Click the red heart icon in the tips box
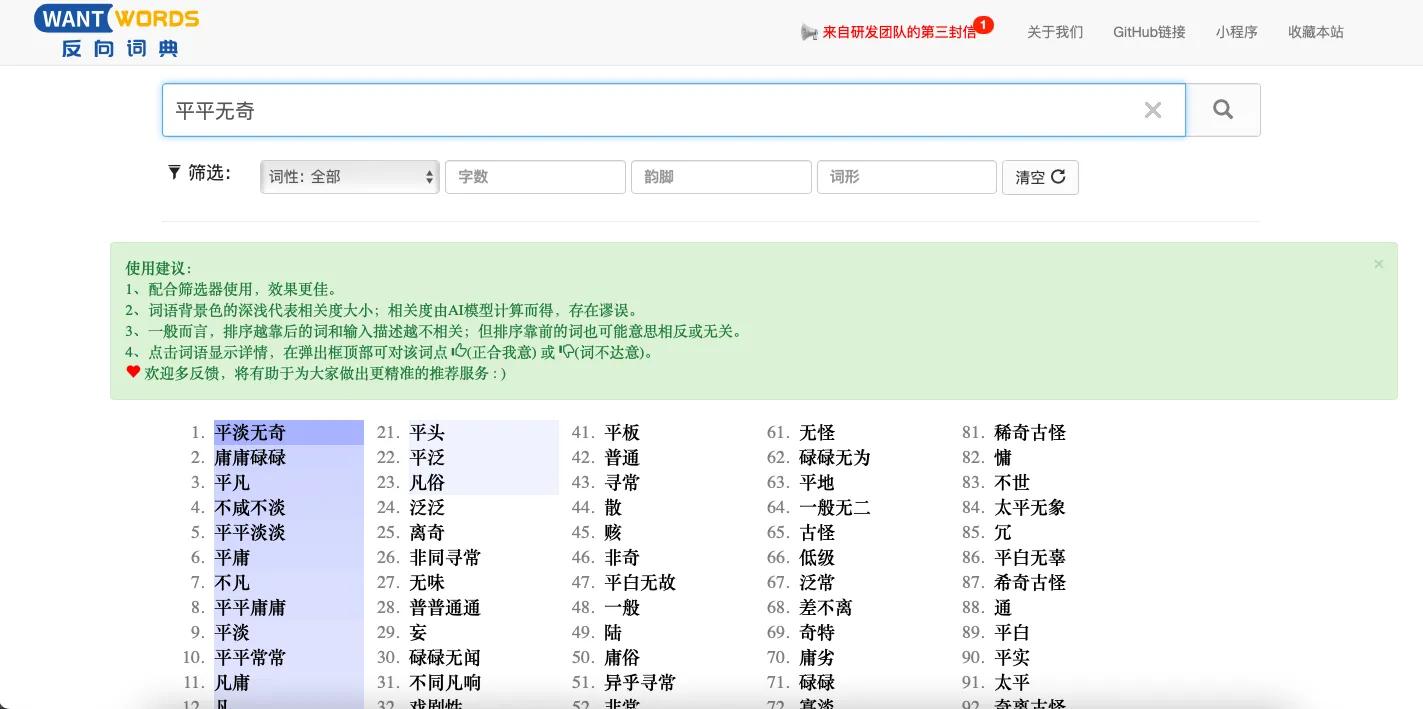 pos(133,372)
